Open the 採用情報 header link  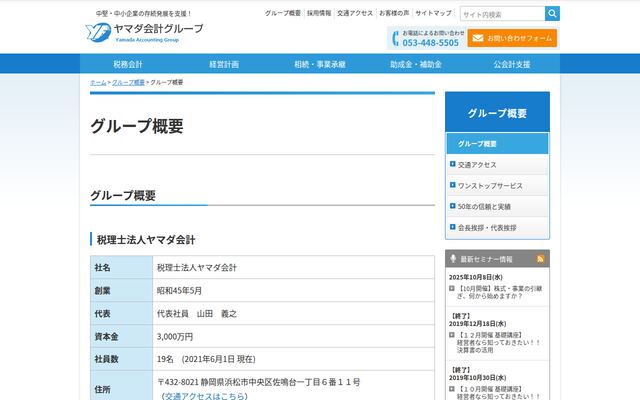pos(319,13)
